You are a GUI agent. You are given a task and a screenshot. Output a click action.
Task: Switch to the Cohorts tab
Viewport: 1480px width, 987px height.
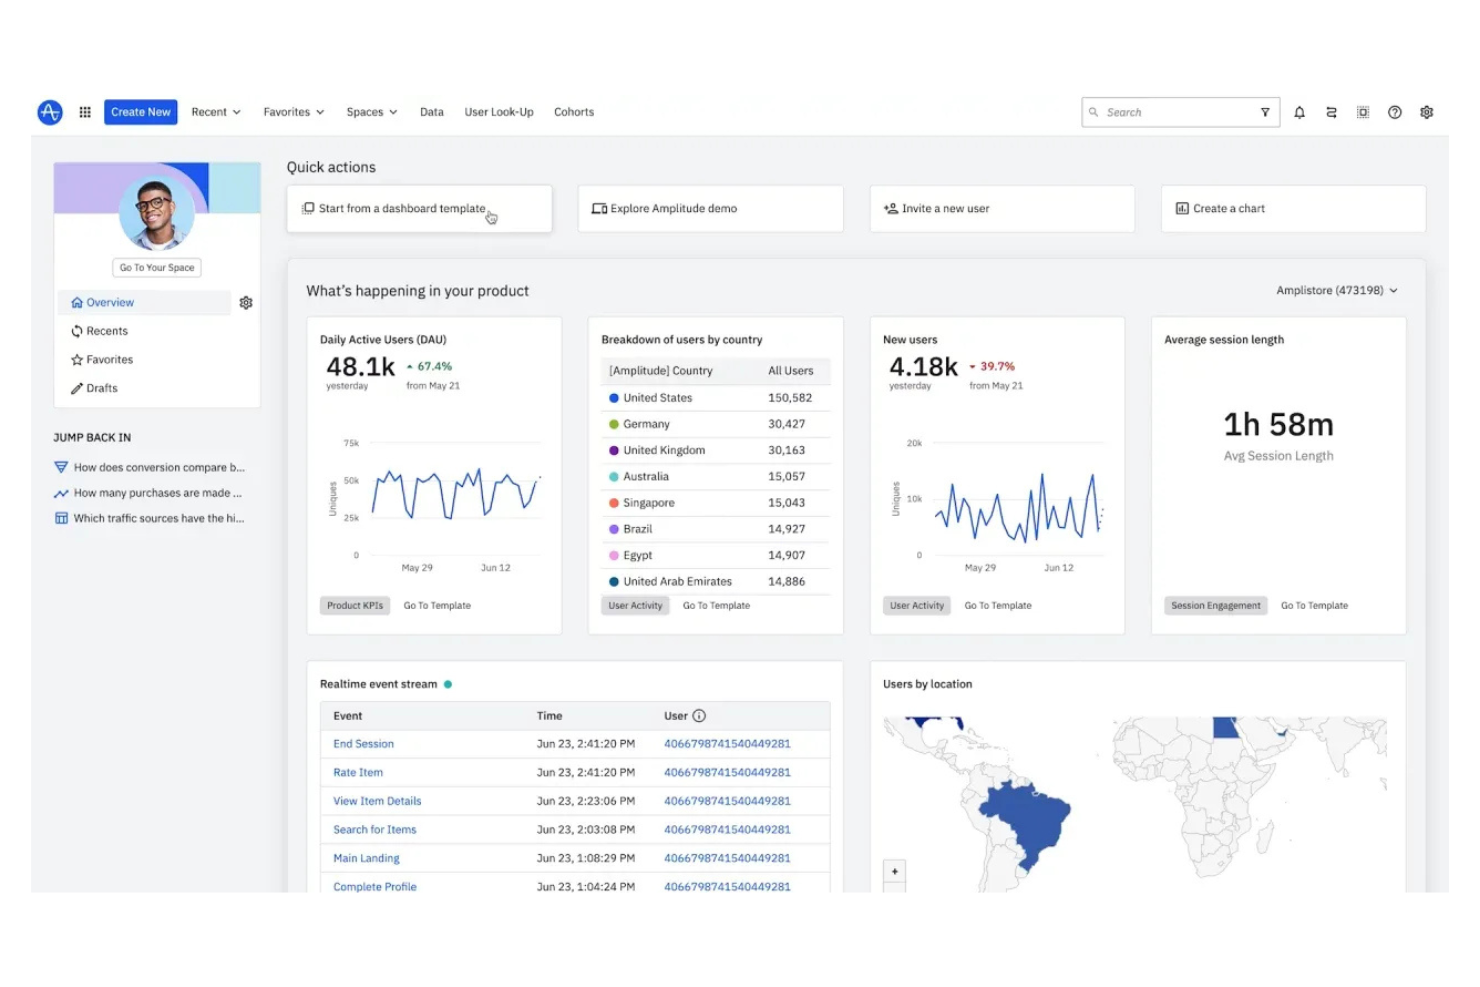[573, 112]
